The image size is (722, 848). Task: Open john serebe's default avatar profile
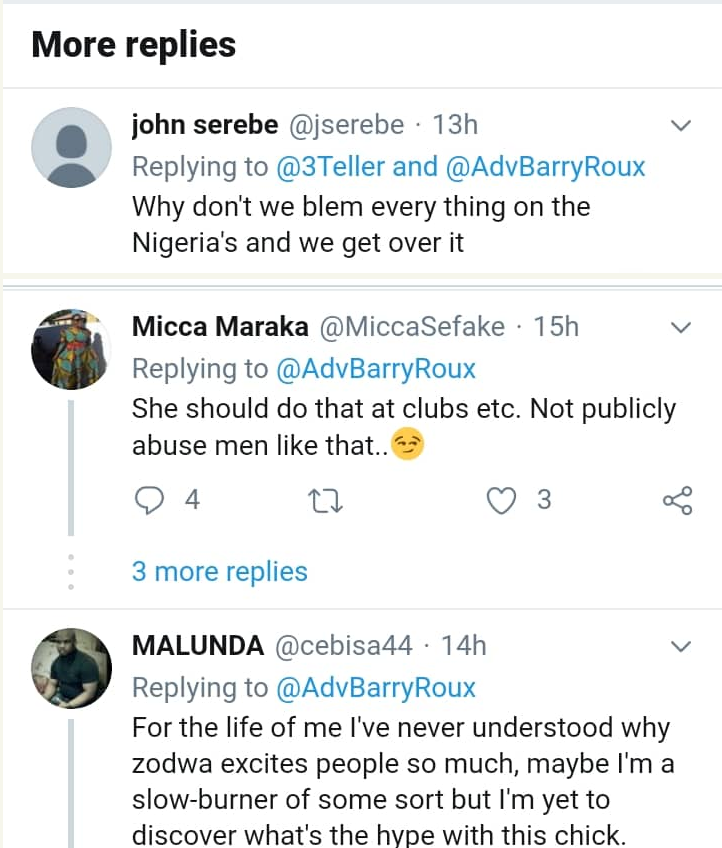[71, 147]
